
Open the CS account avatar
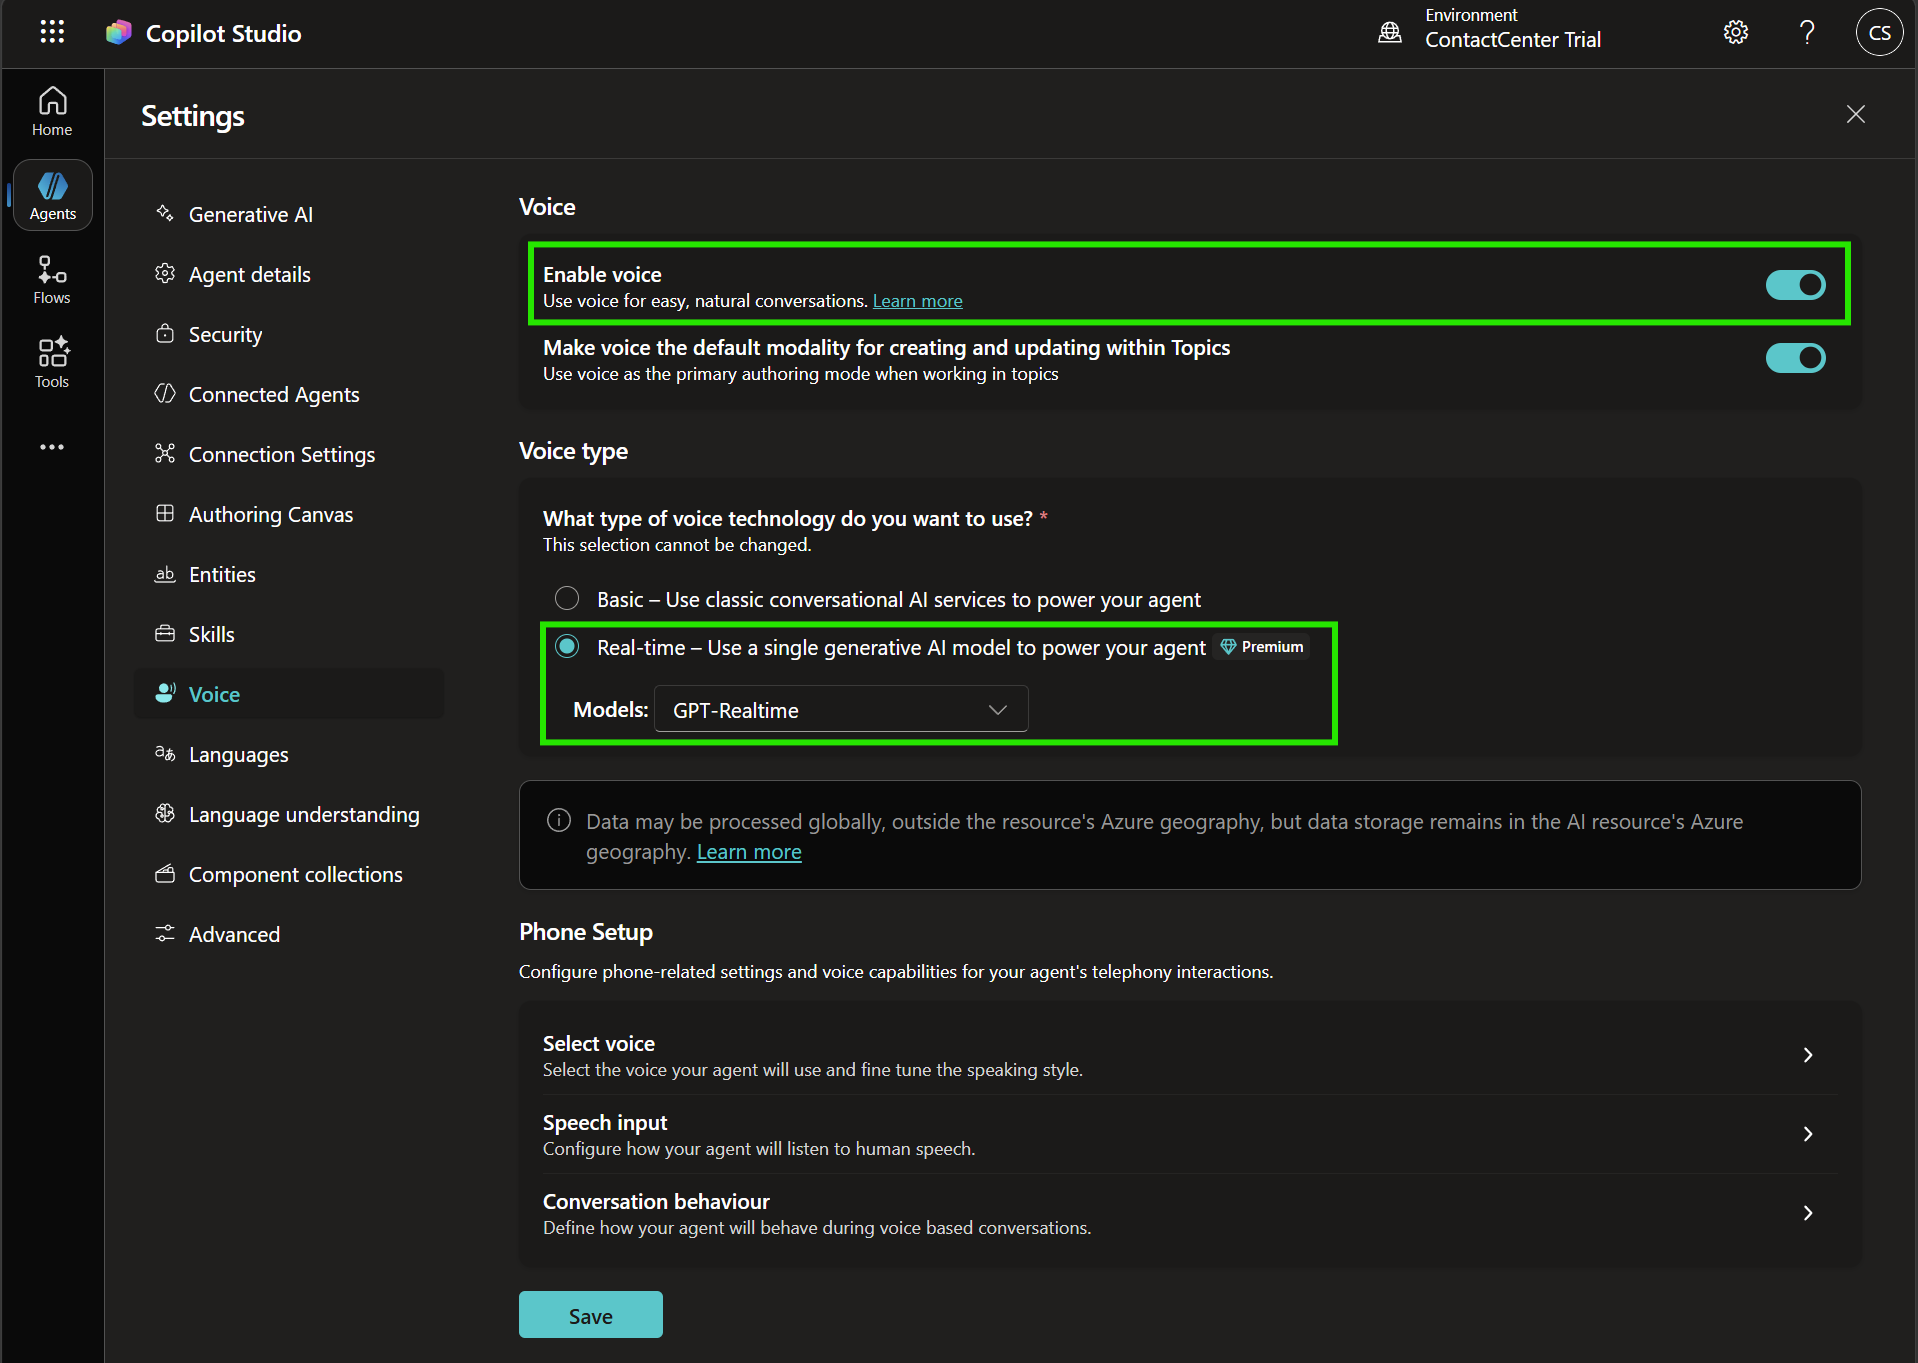[x=1879, y=32]
